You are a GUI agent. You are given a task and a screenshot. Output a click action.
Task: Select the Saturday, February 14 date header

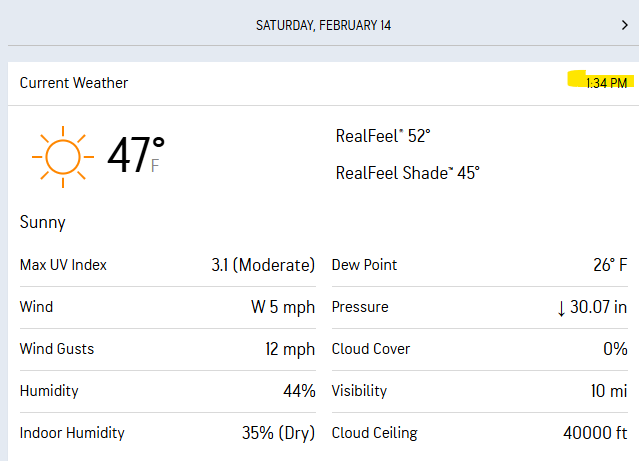(322, 25)
